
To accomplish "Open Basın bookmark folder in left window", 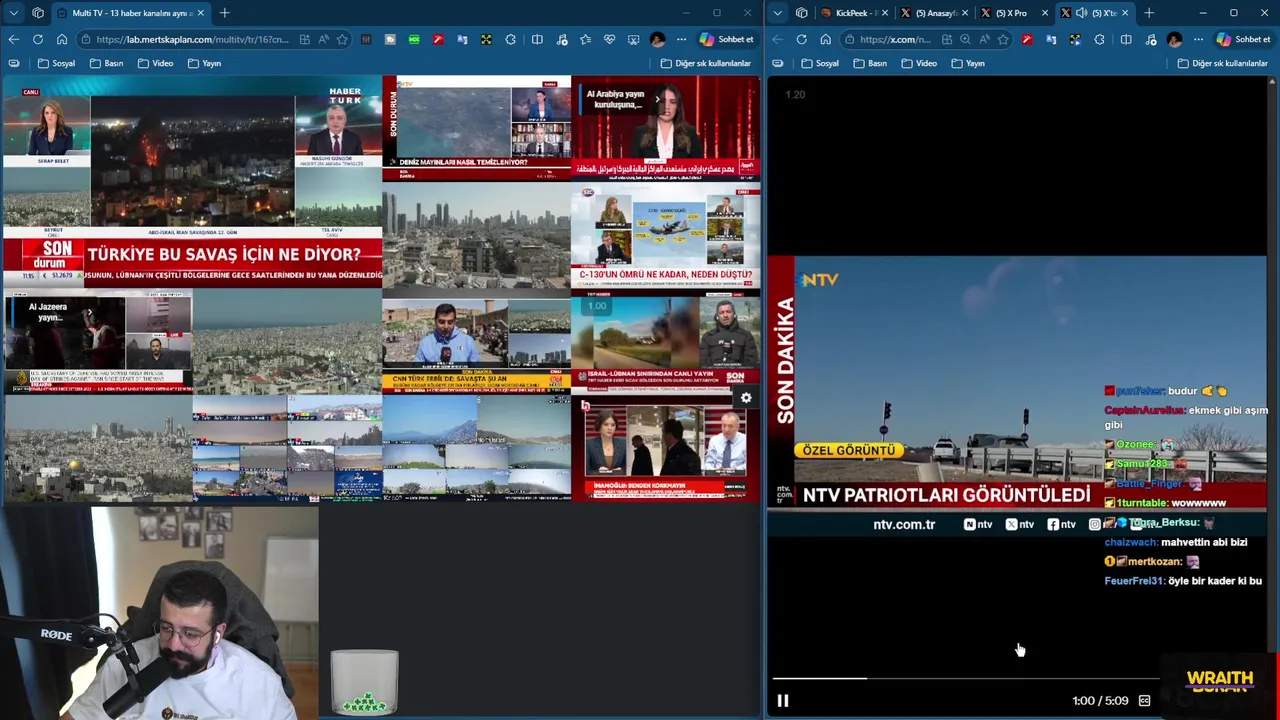I will pyautogui.click(x=106, y=63).
